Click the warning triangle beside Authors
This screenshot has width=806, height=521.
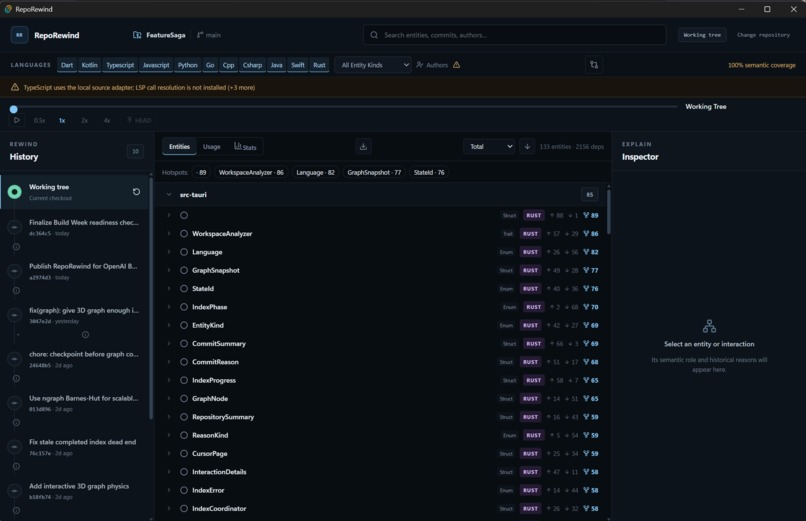point(456,65)
